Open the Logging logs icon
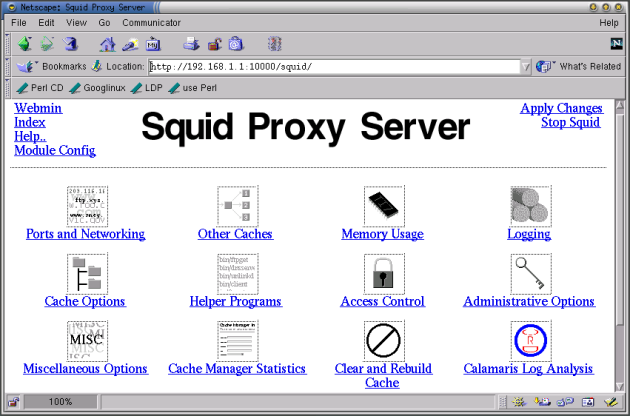The image size is (630, 416). pyautogui.click(x=531, y=206)
